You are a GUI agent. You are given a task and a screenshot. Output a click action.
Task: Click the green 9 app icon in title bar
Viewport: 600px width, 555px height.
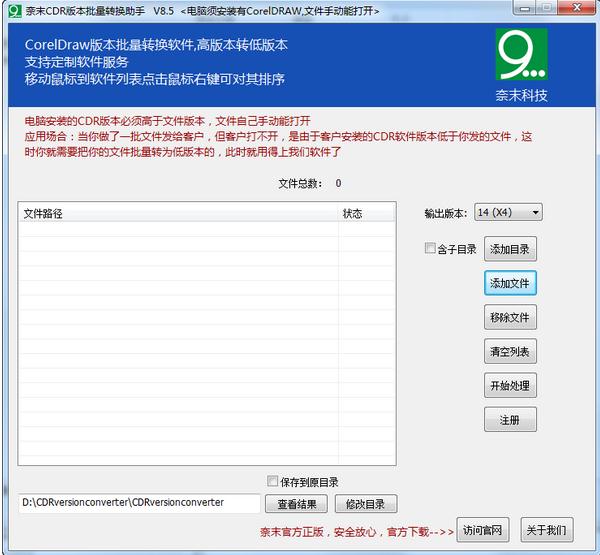point(15,11)
